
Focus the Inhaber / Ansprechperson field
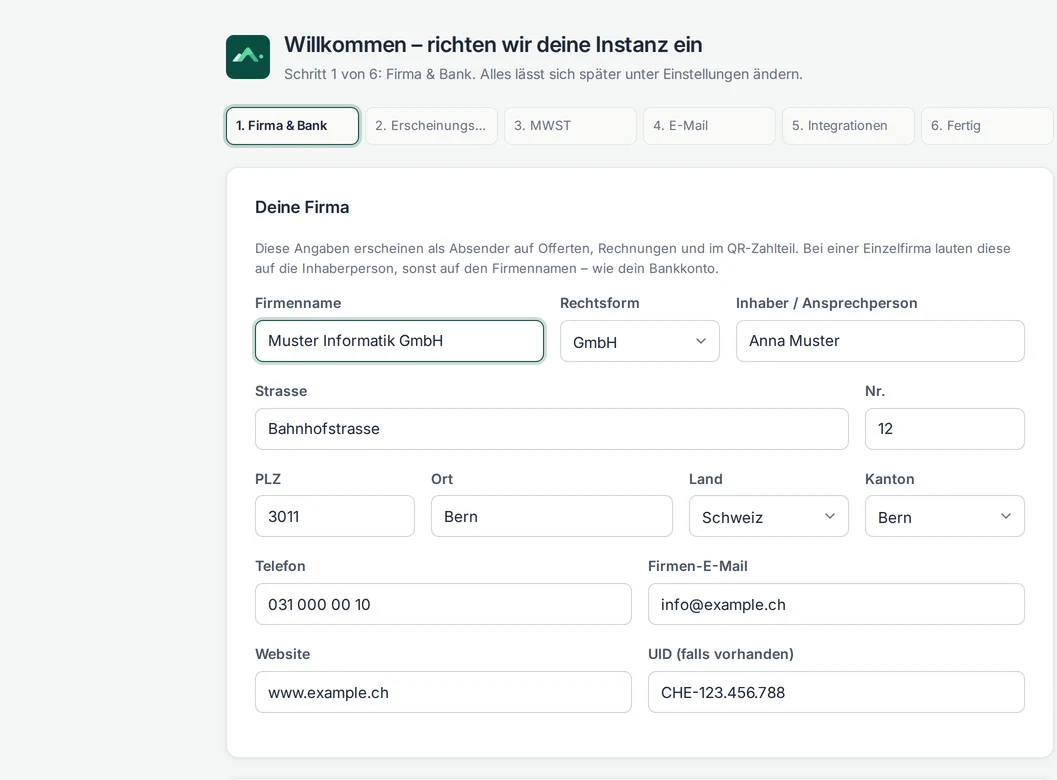(x=880, y=341)
